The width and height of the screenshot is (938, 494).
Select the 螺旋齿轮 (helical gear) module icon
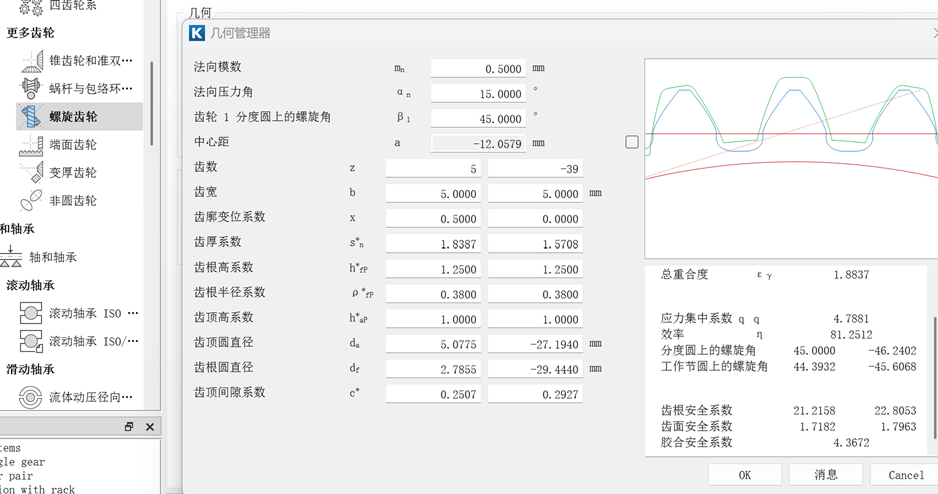pyautogui.click(x=31, y=116)
